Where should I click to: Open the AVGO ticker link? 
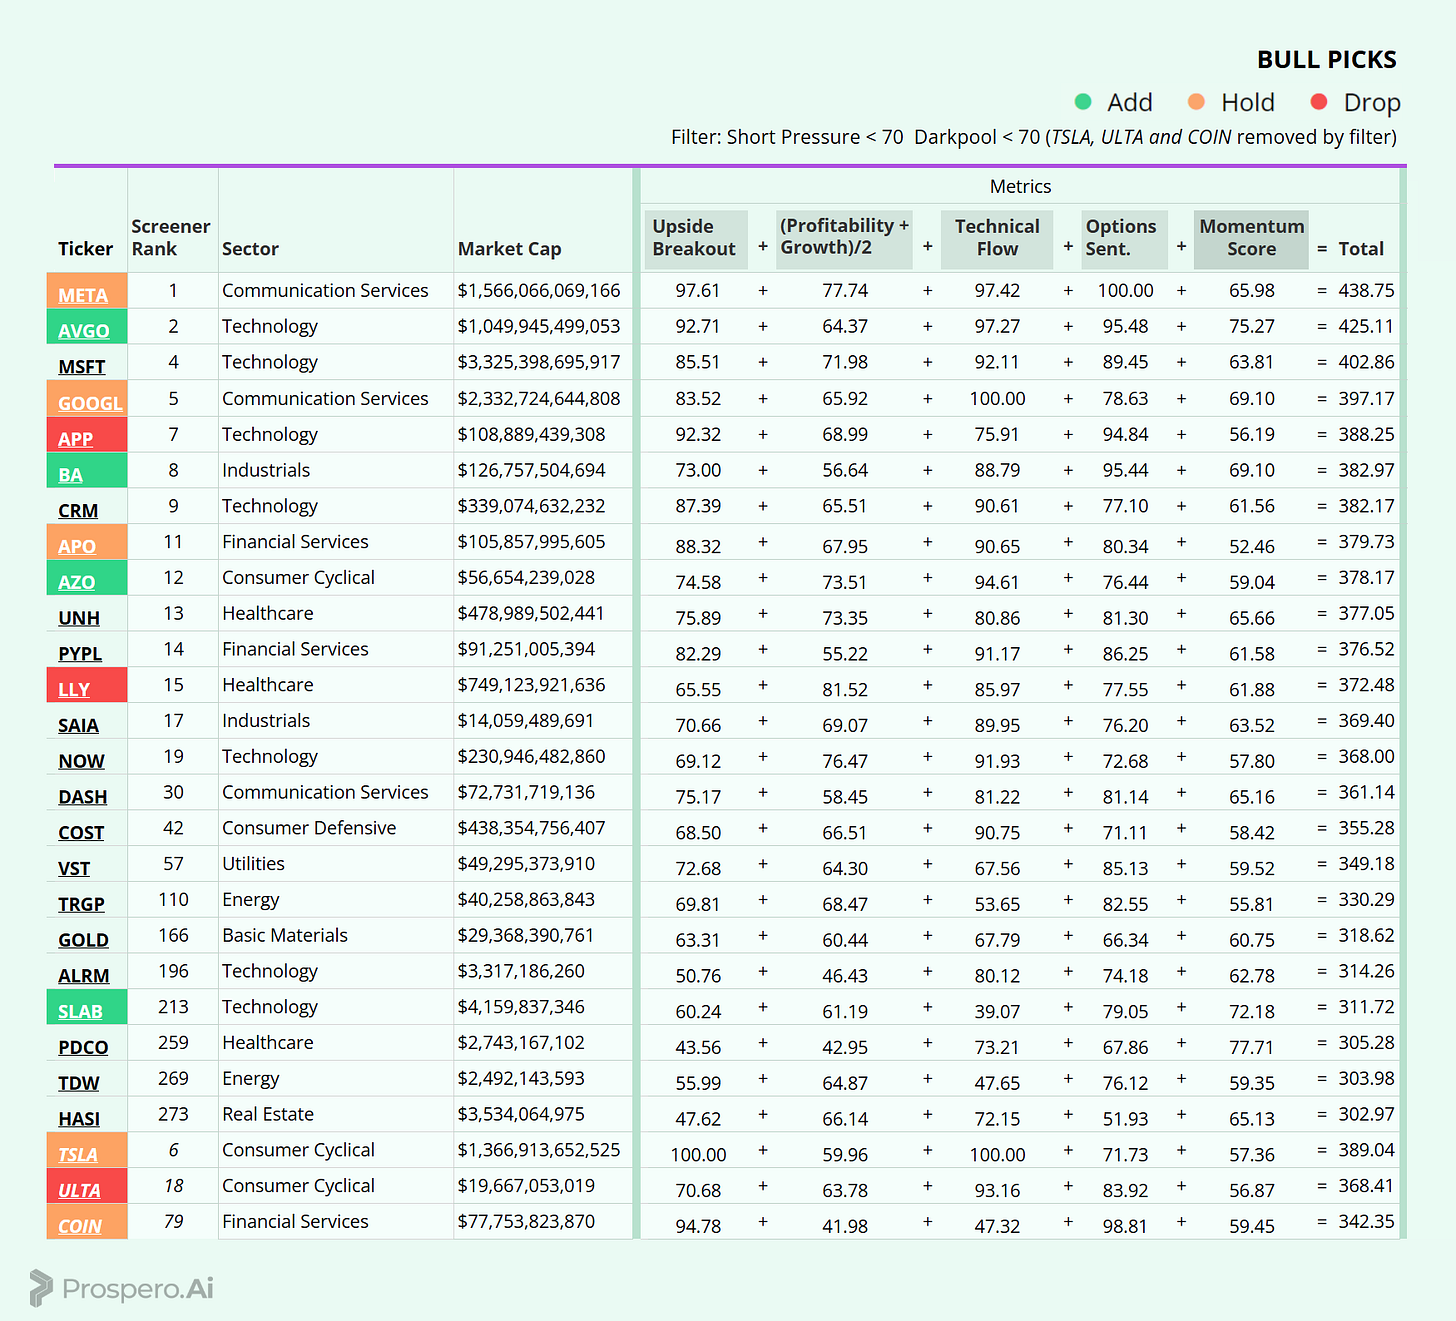(x=84, y=331)
